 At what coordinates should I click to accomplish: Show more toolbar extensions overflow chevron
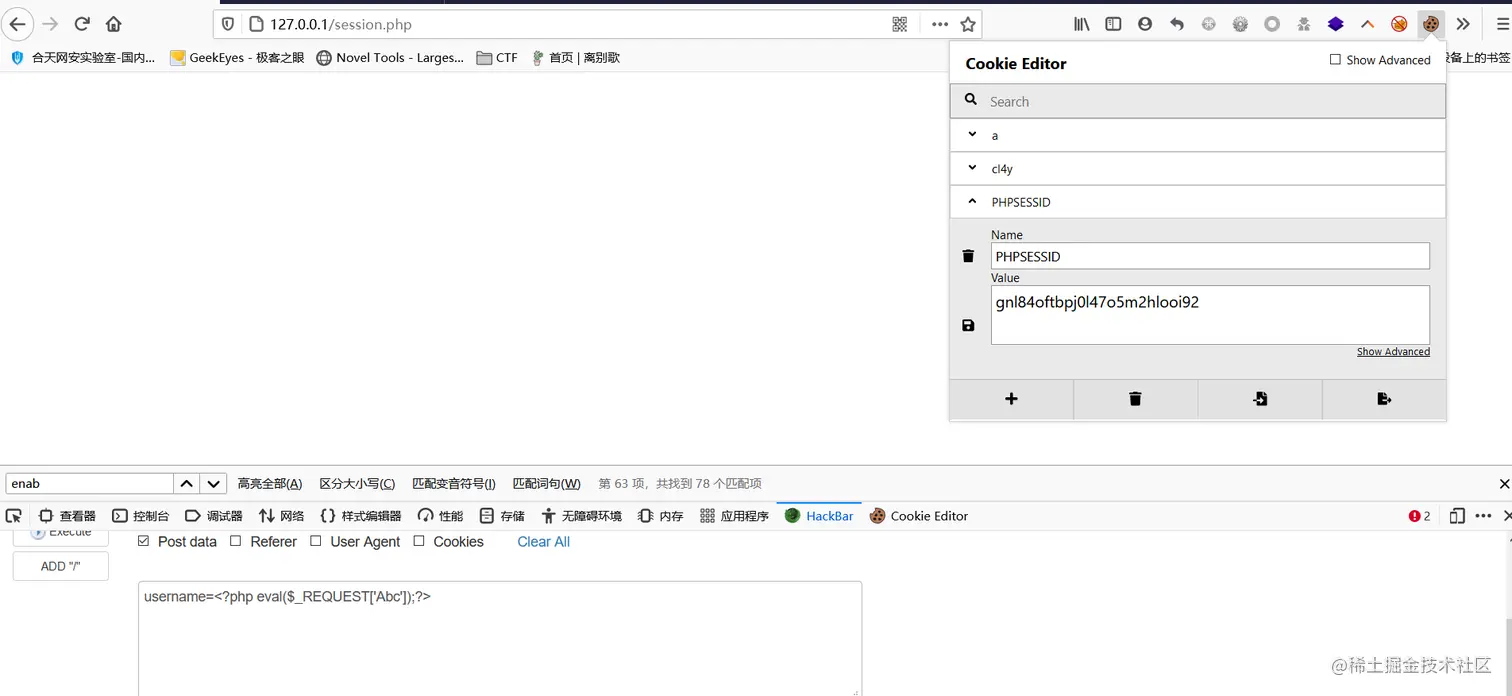tap(1463, 24)
